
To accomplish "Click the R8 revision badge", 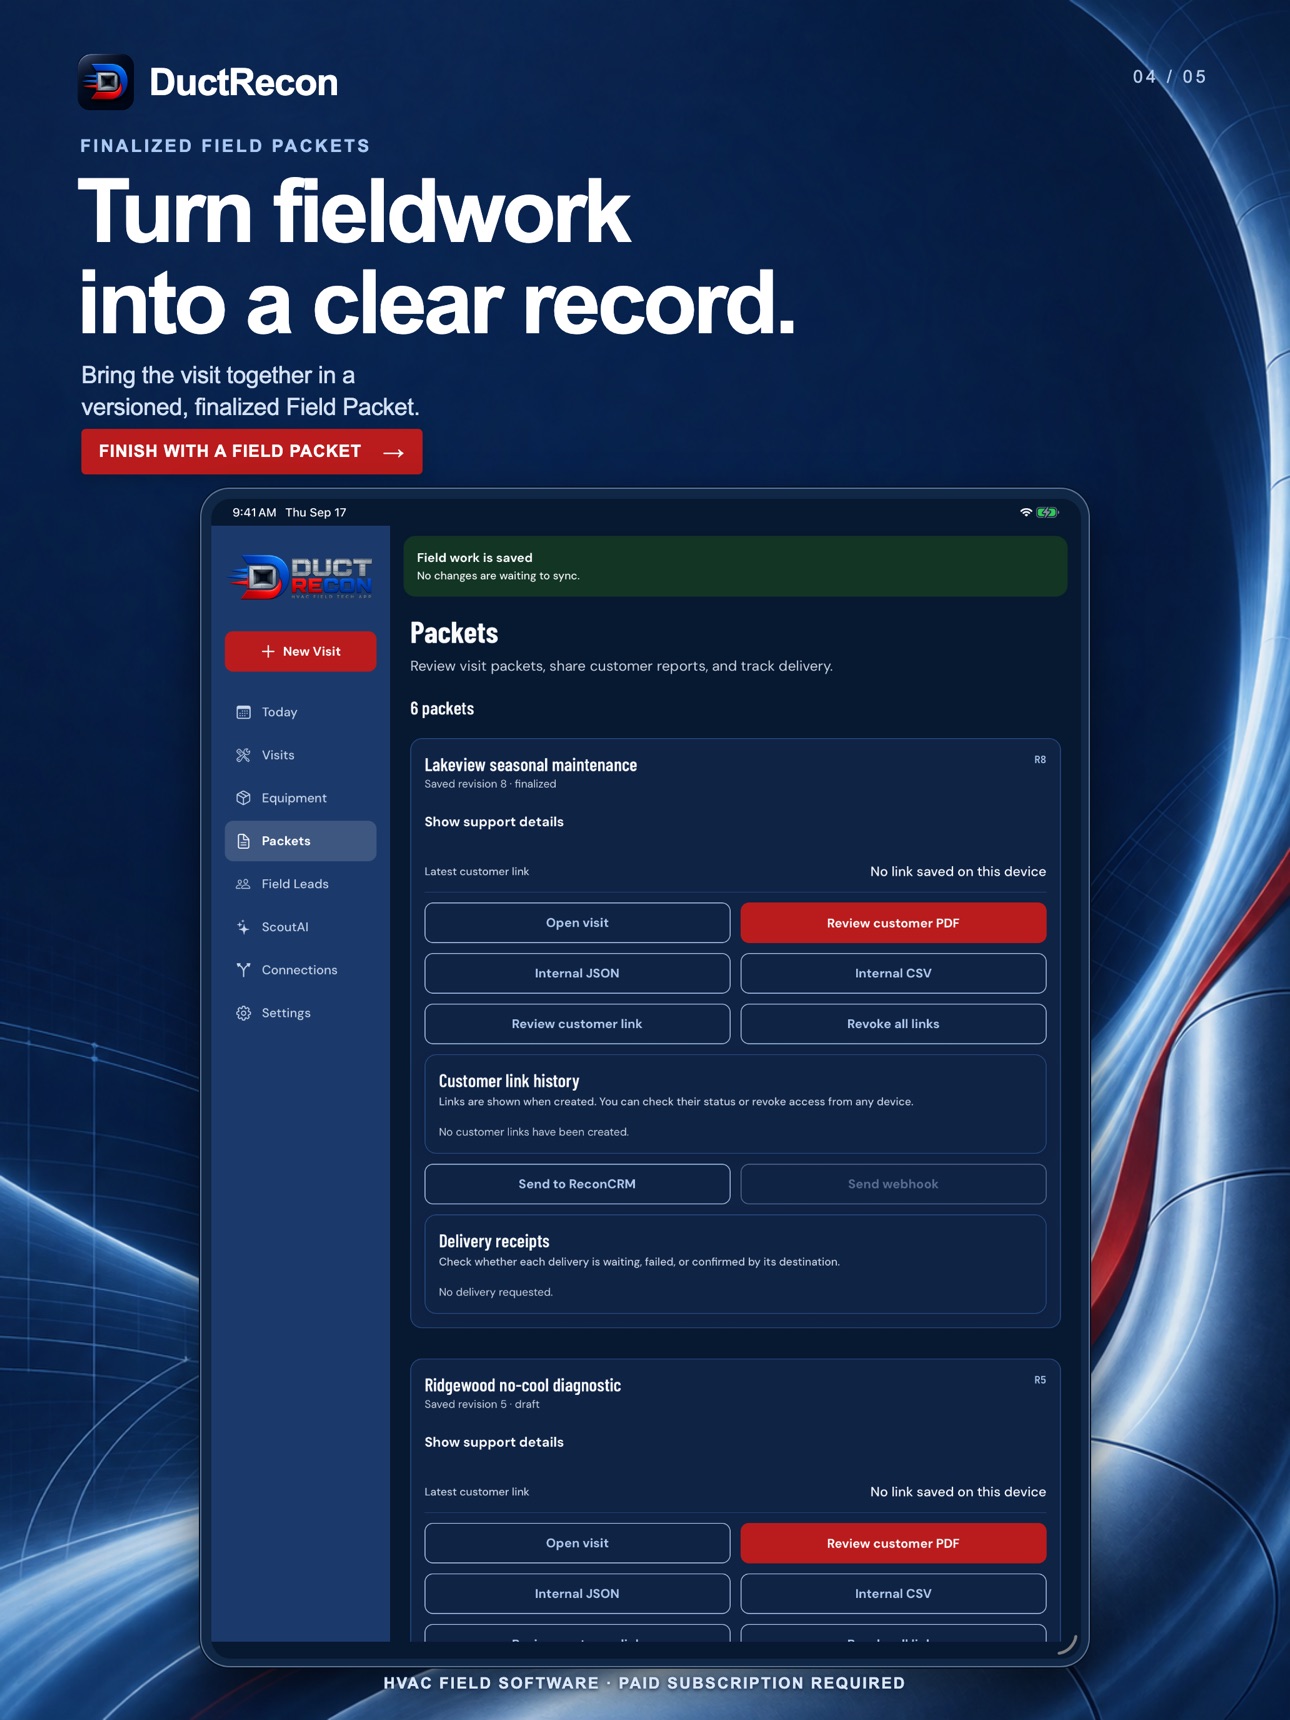I will click(1040, 760).
